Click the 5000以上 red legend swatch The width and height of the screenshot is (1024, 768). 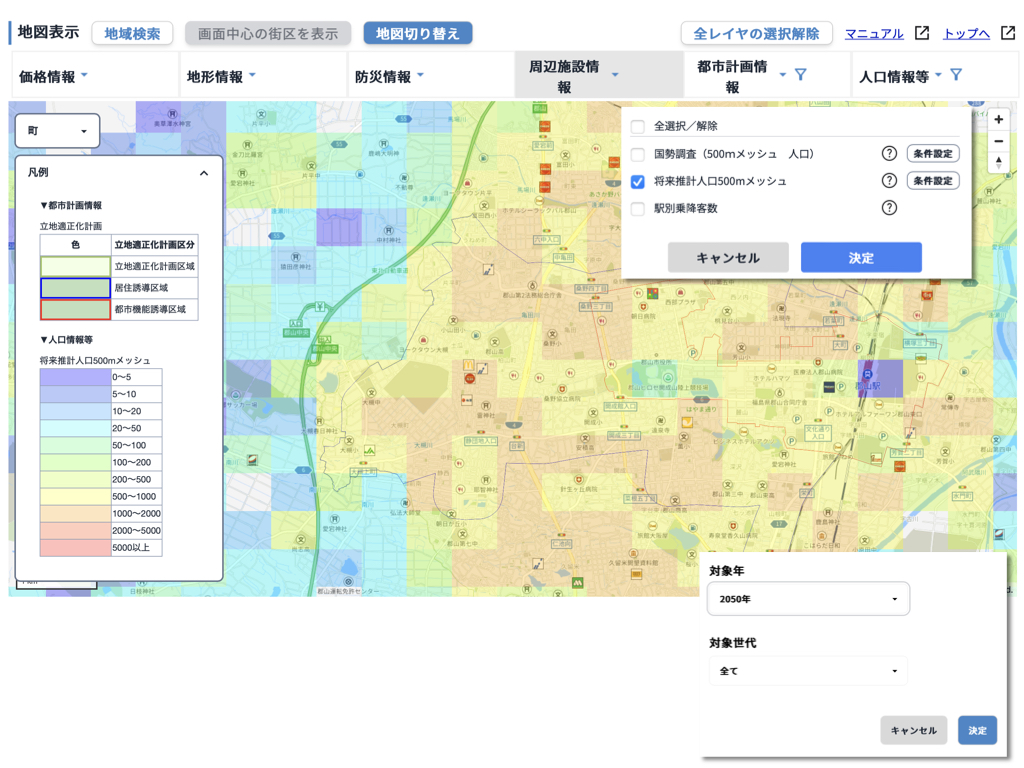click(75, 548)
